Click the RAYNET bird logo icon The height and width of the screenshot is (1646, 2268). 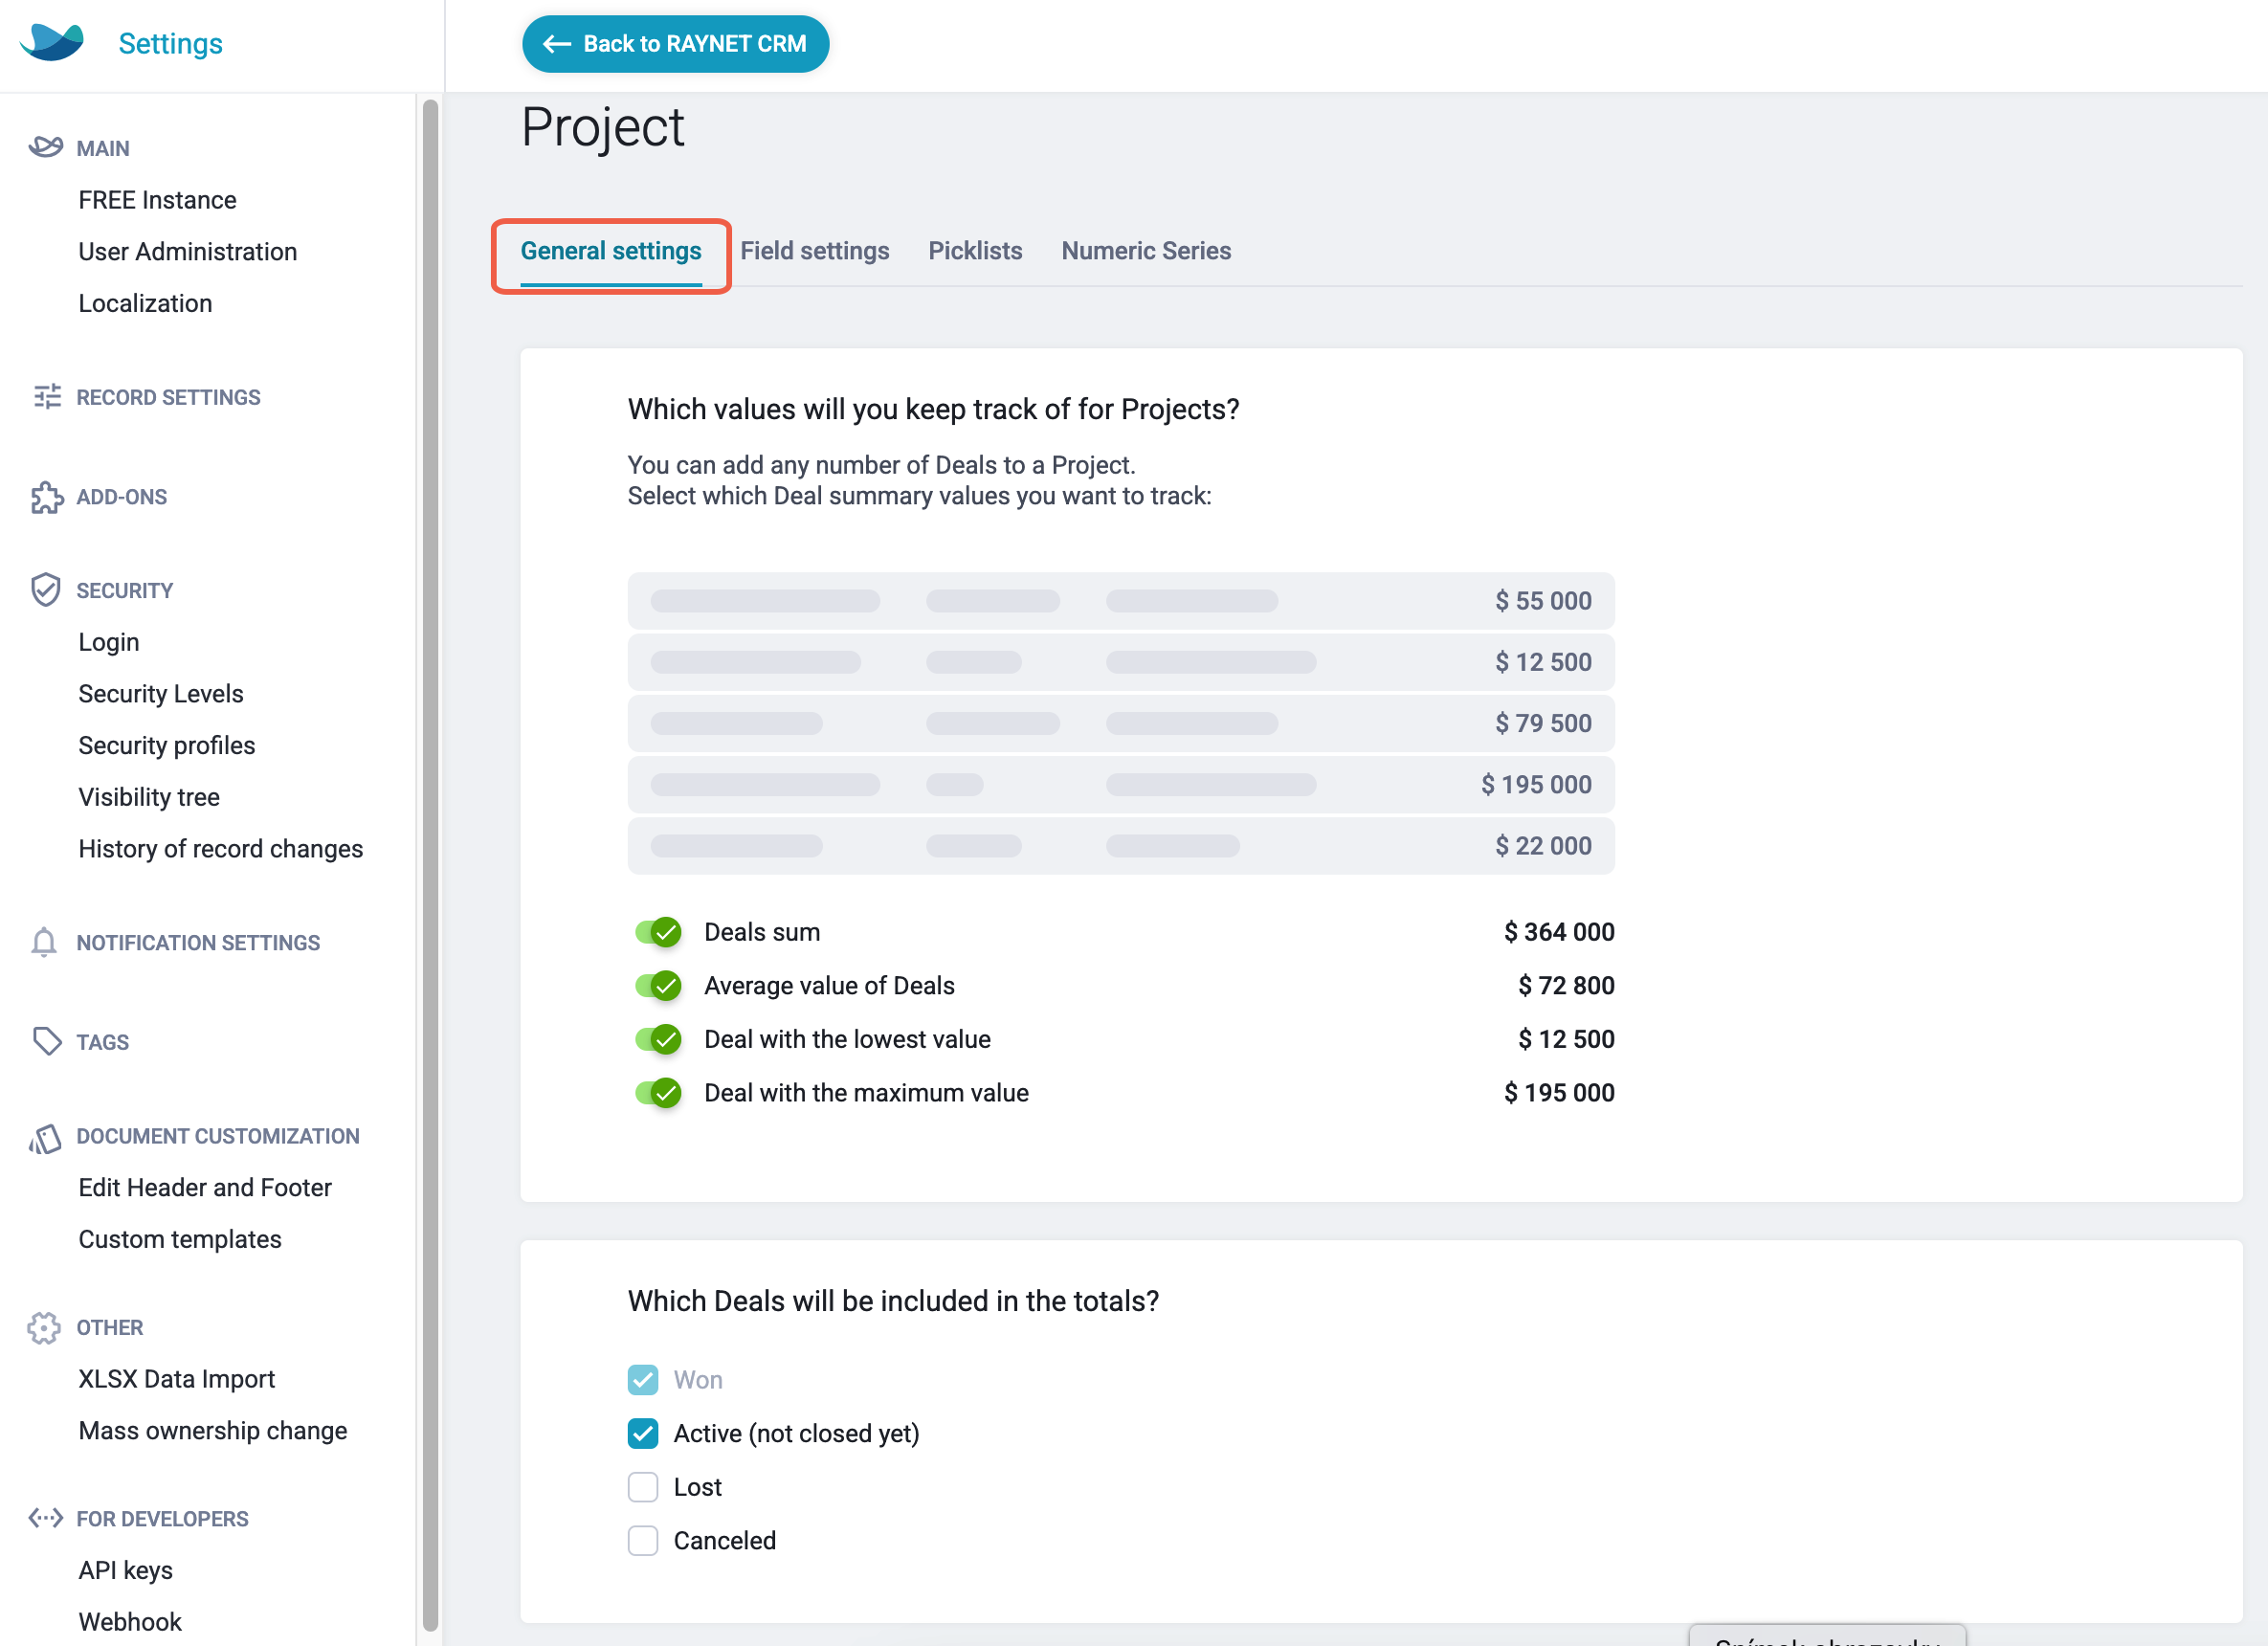(51, 42)
